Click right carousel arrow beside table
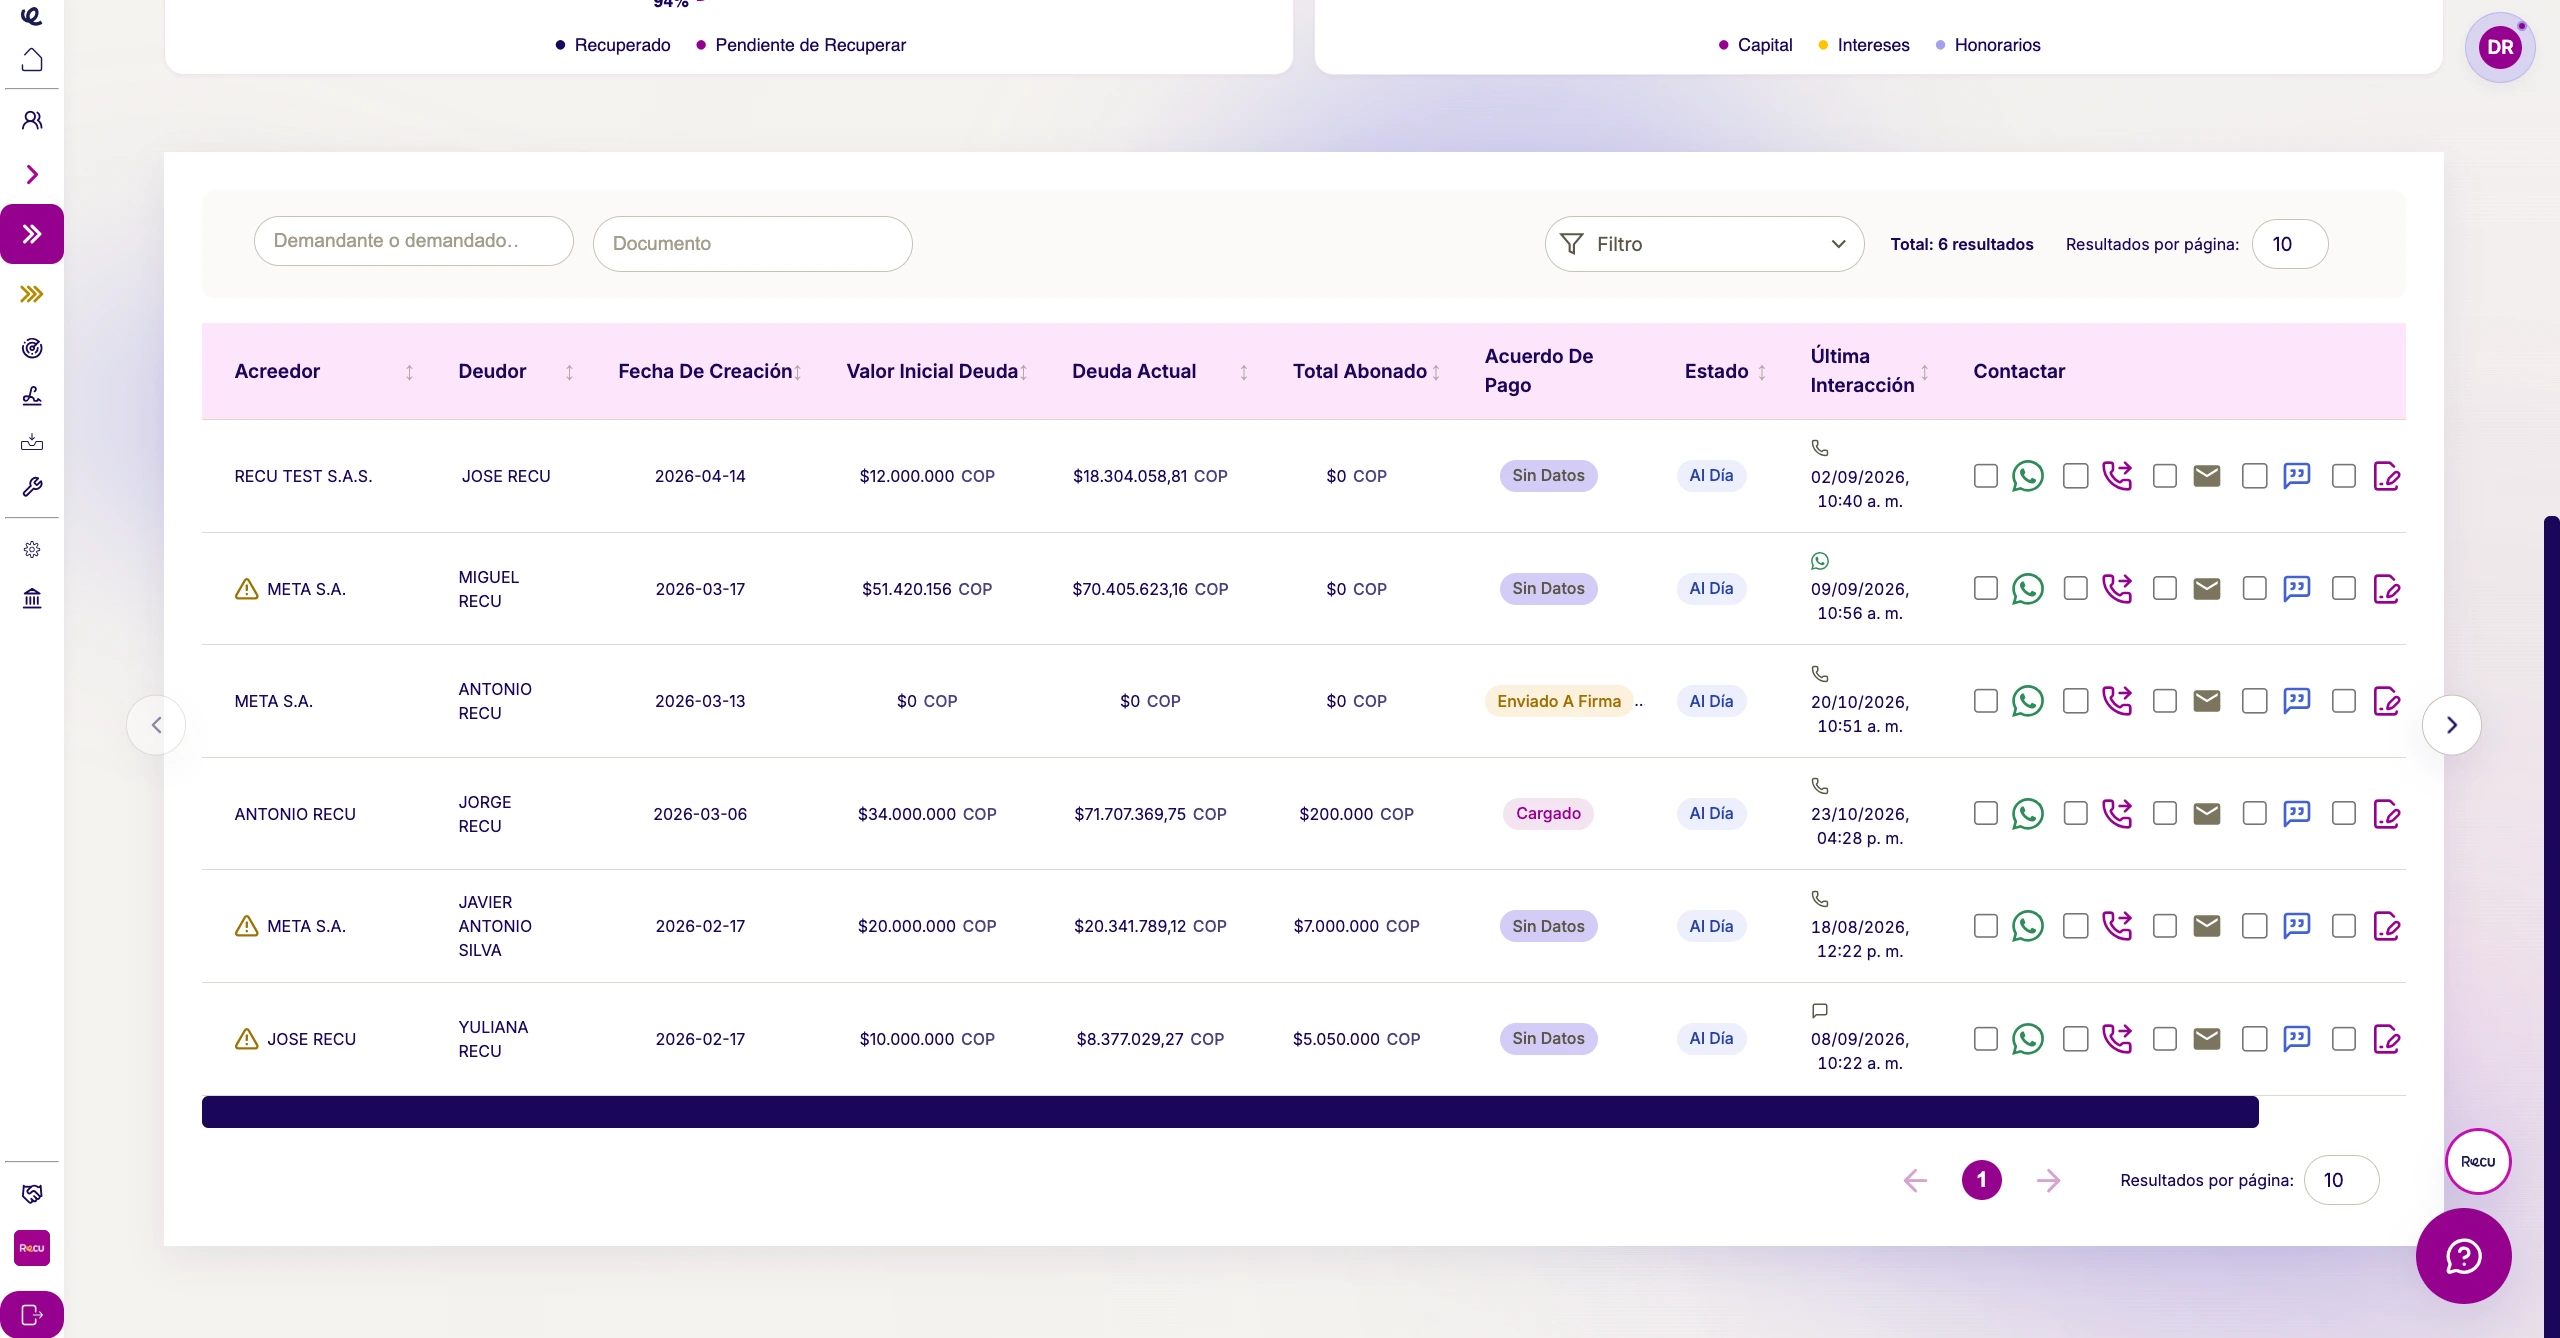 tap(2451, 725)
